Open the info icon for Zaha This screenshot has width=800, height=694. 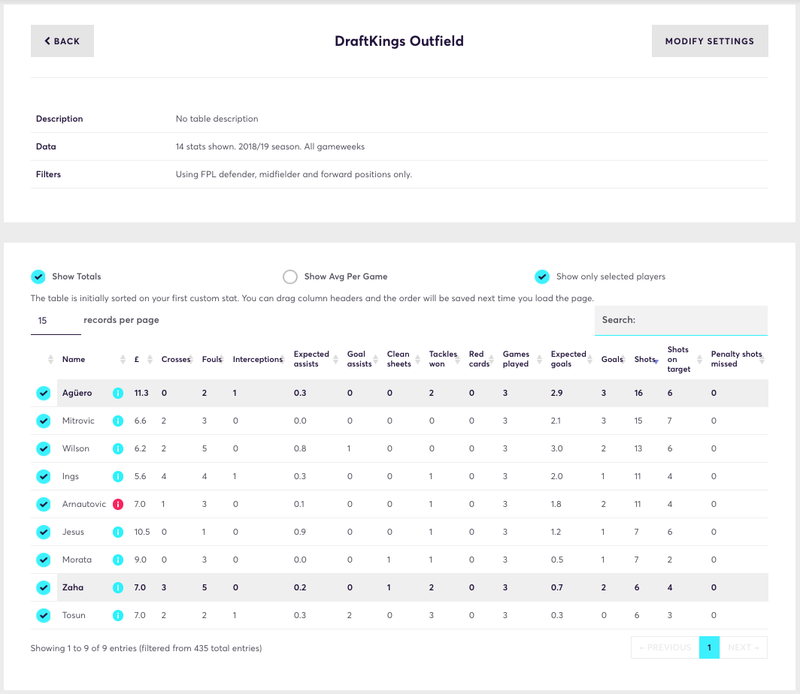point(118,587)
